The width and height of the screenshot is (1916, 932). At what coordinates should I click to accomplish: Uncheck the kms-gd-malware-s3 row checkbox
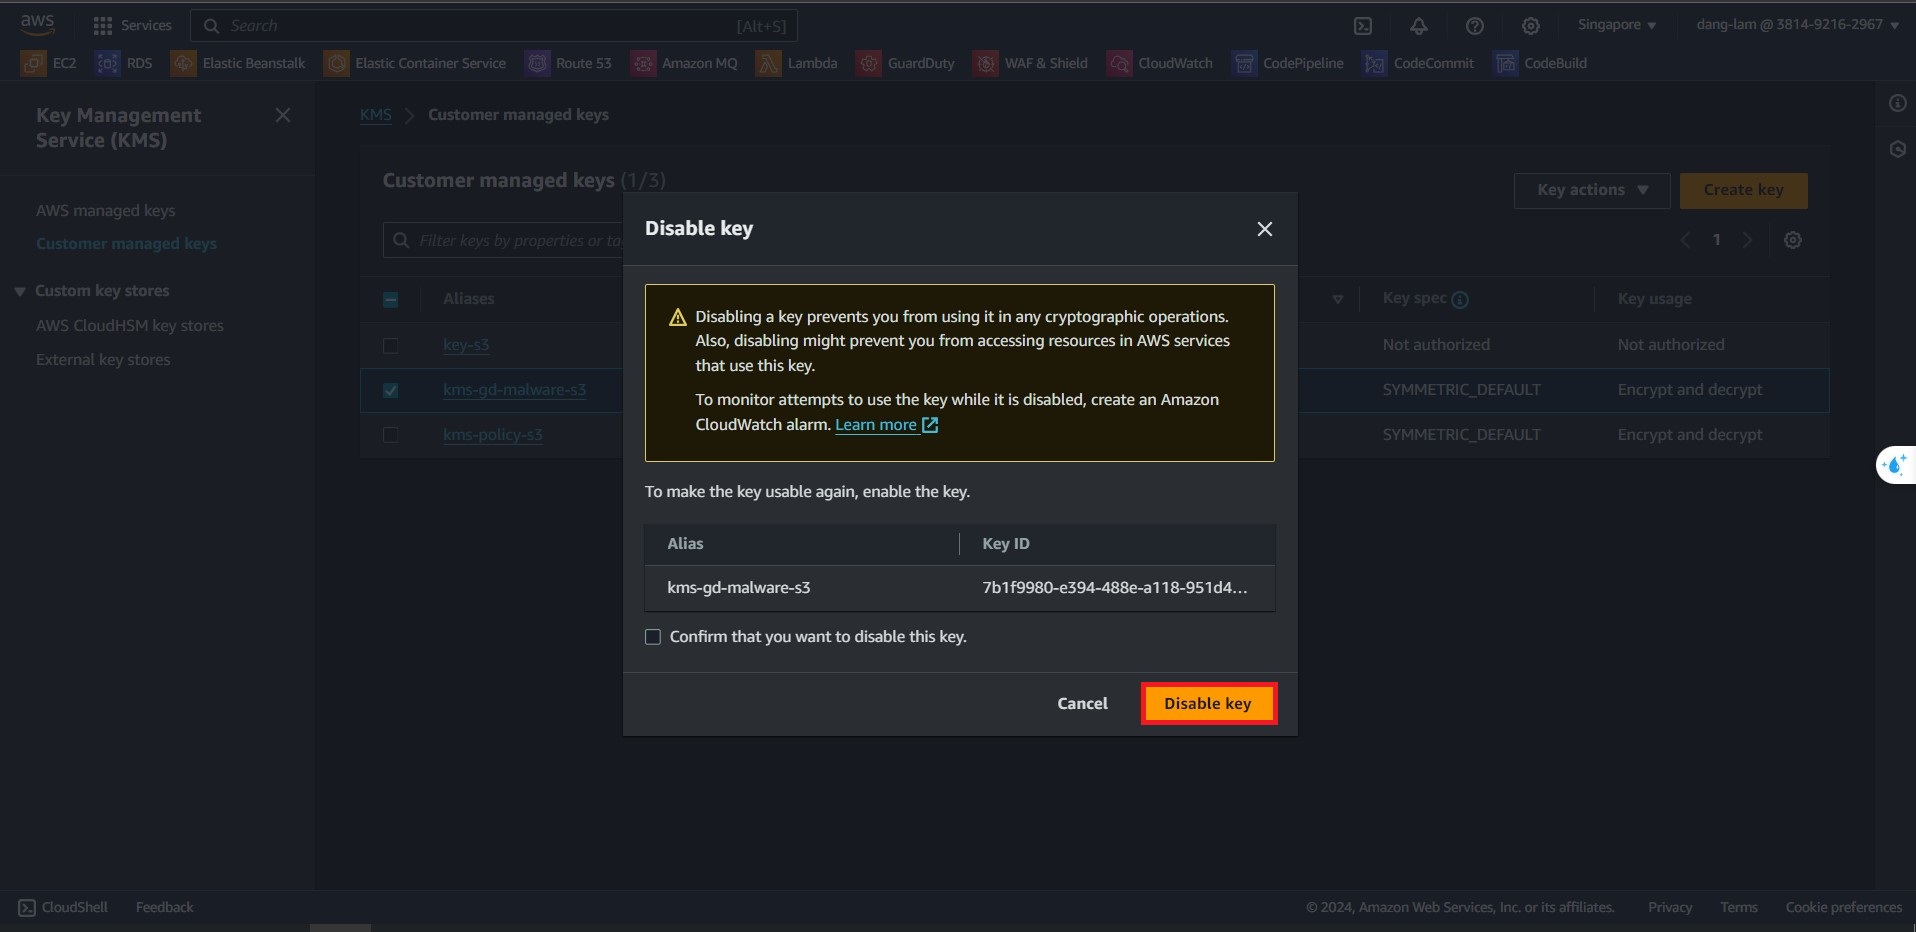(x=391, y=390)
